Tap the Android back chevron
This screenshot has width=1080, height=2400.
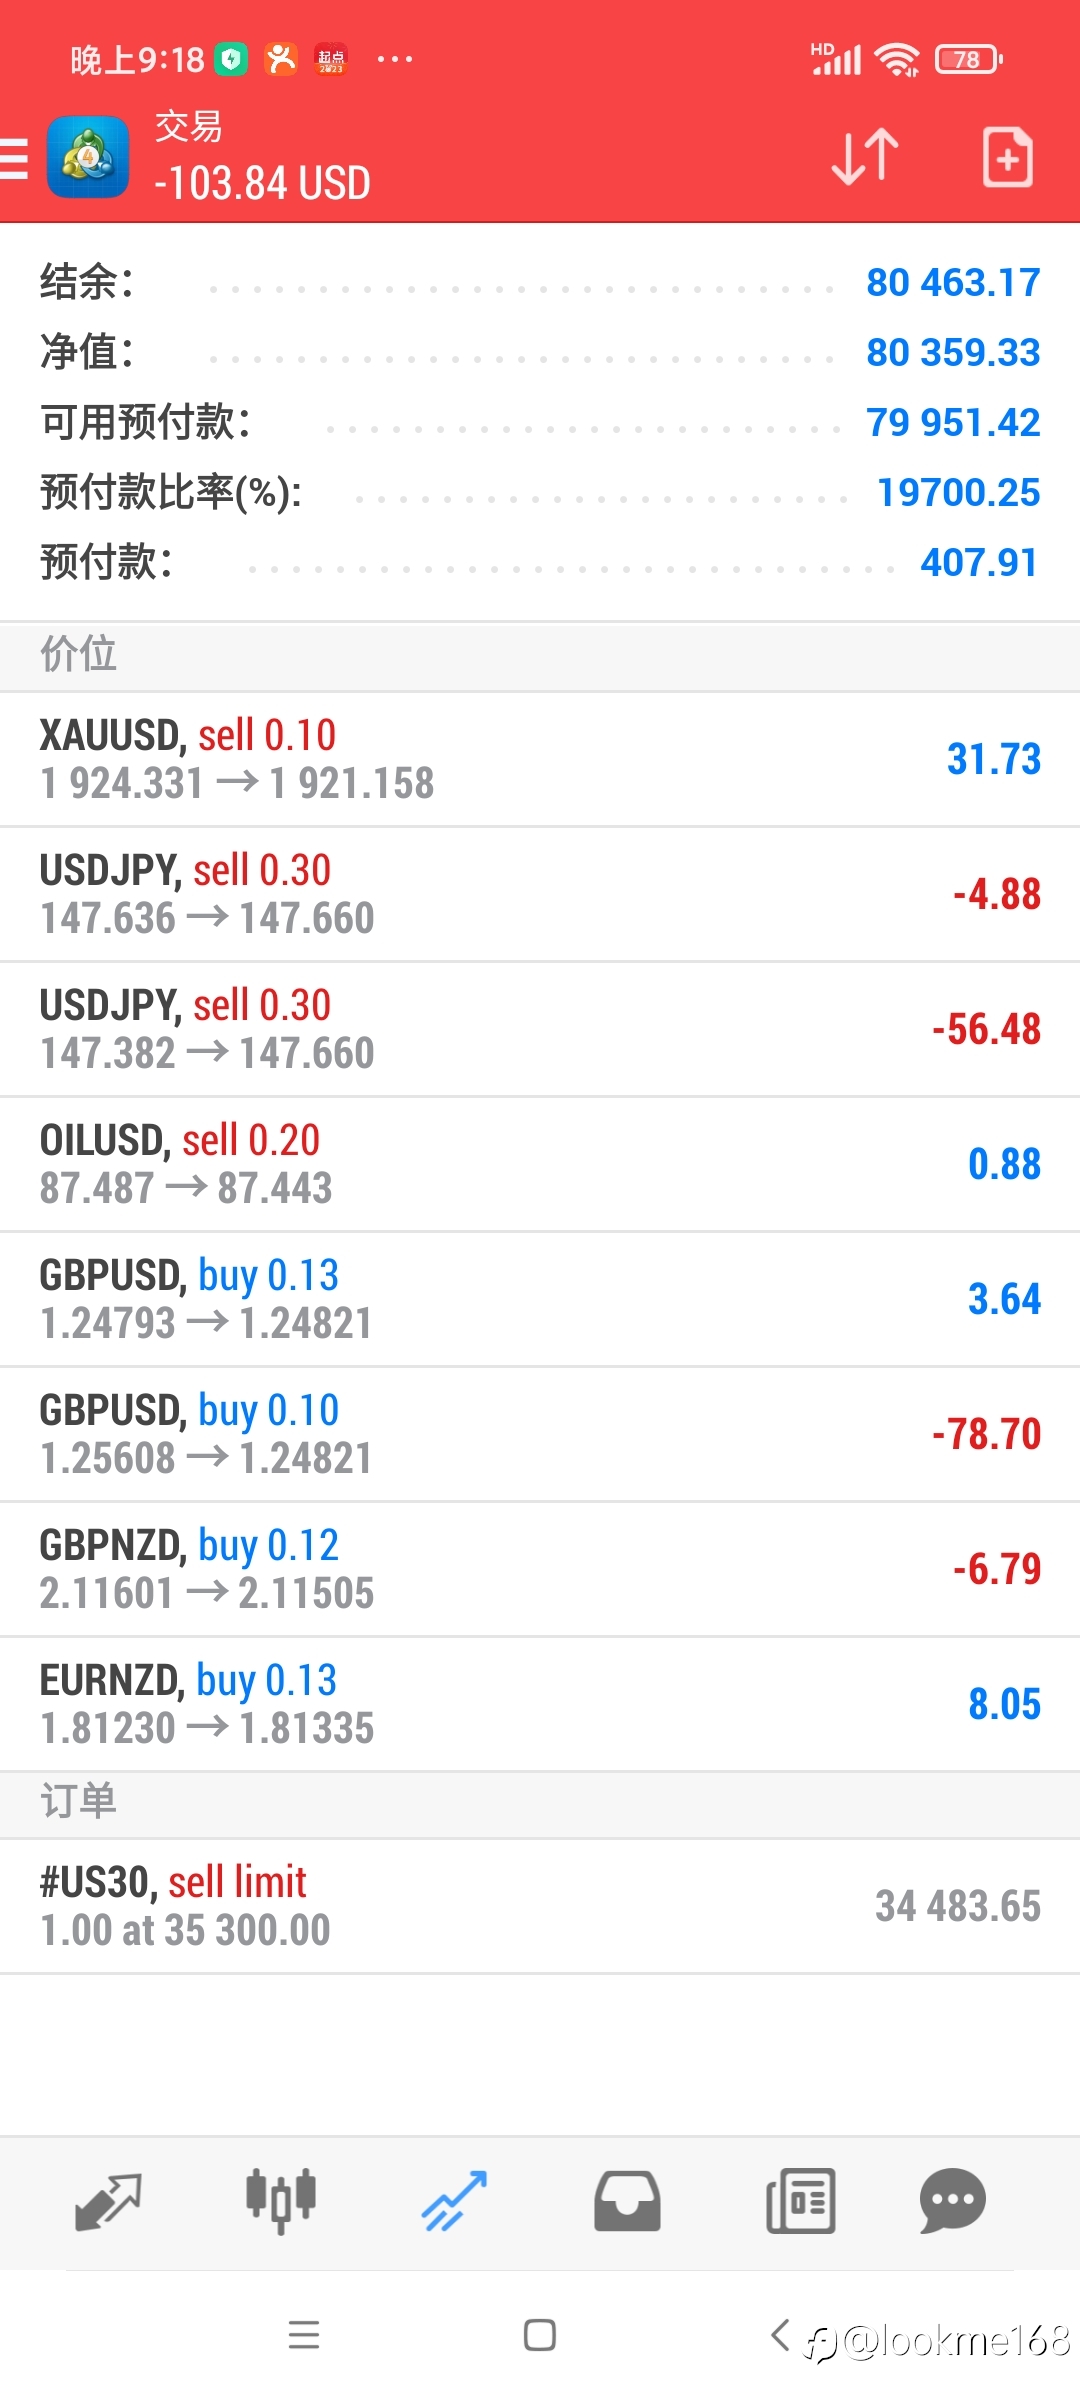tap(780, 2336)
